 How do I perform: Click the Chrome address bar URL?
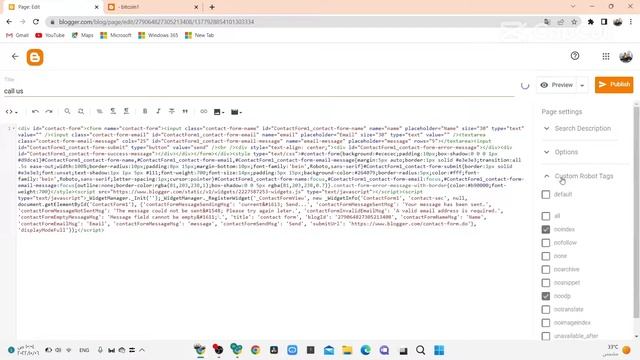[x=156, y=22]
